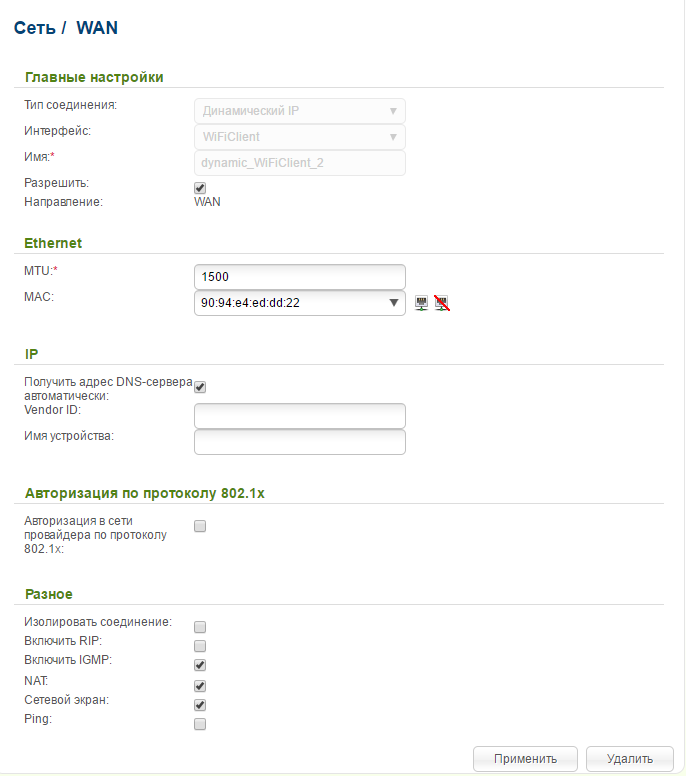Disable automatic DNS server address checkbox
This screenshot has width=686, height=776.
[x=200, y=387]
